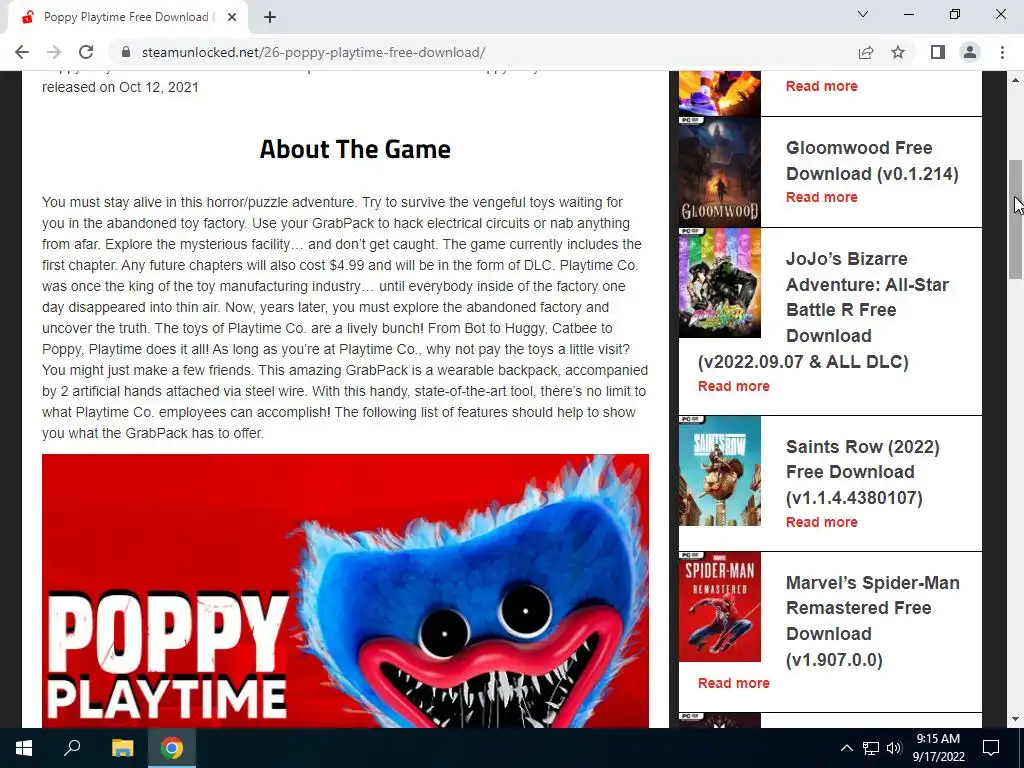Viewport: 1024px width, 768px height.
Task: Select the Poppy Playtime Free Download tab
Action: coord(127,17)
